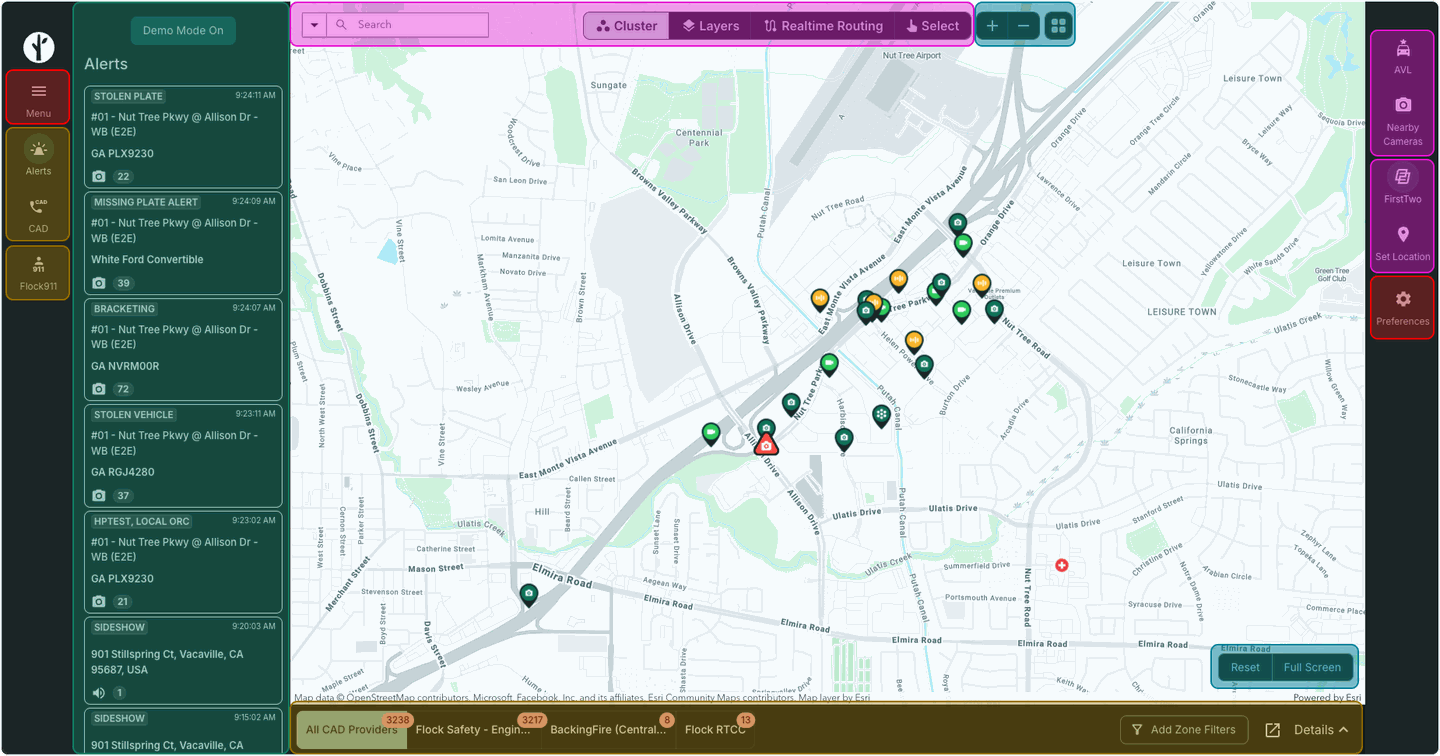Click the Flock logo at top left
Screen dimensions: 1440x756
[x=38, y=47]
